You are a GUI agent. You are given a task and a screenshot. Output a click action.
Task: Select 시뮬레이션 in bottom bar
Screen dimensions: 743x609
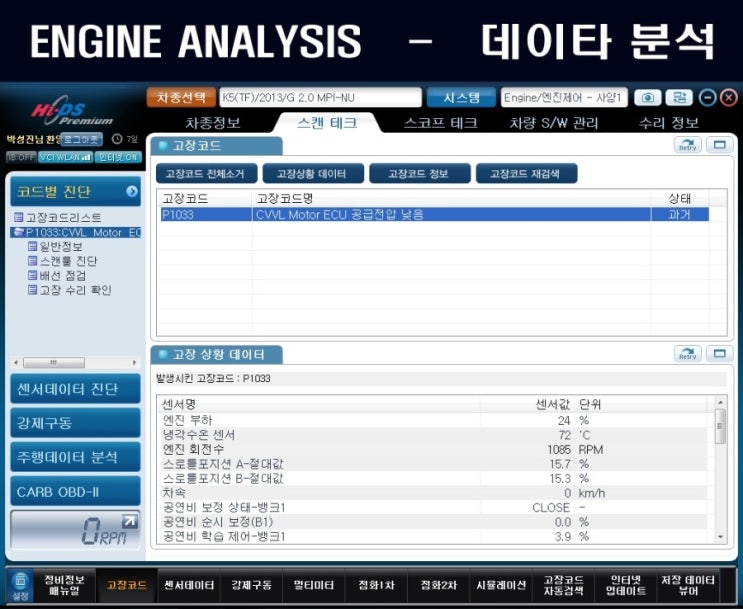pos(501,586)
